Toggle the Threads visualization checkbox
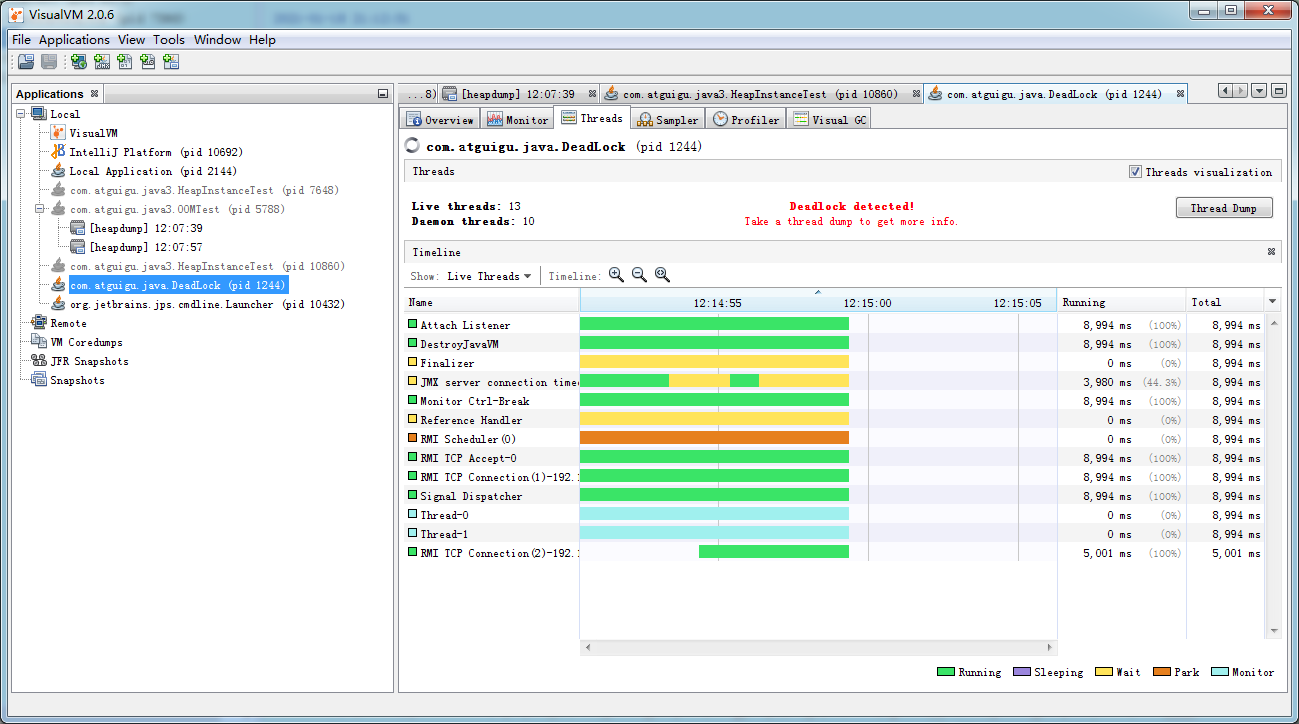This screenshot has height=724, width=1299. [x=1135, y=172]
